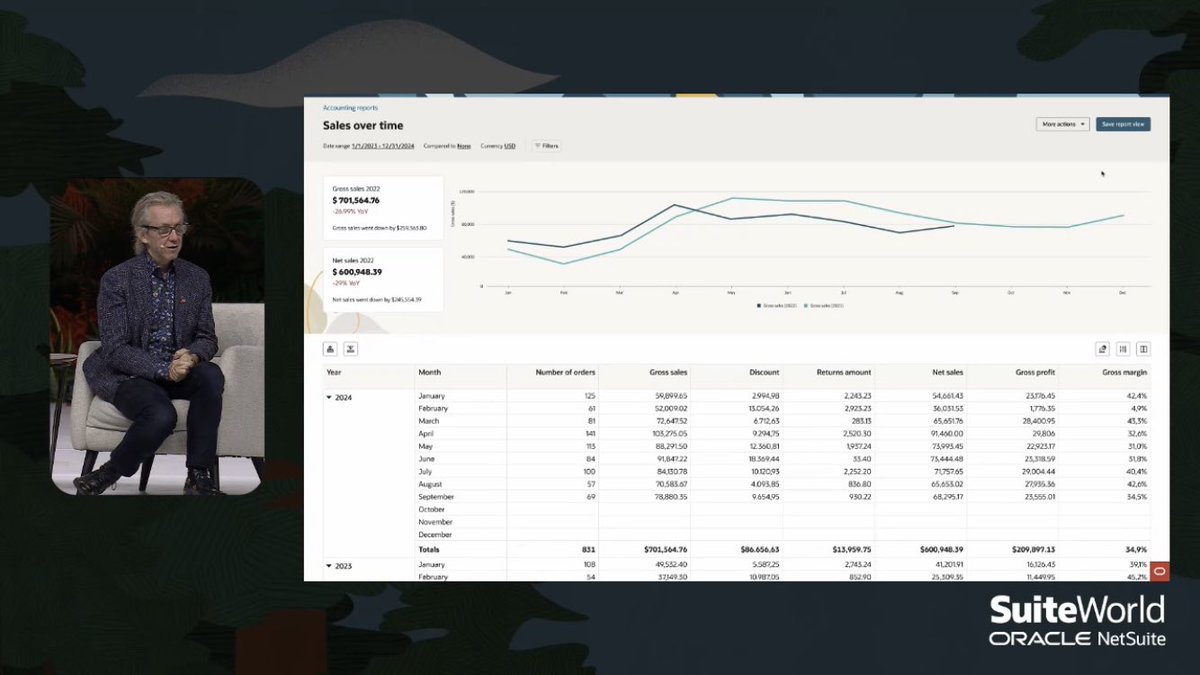Toggle Gross sales (2021) legend swatch
Viewport: 1200px width, 675px height.
point(805,305)
